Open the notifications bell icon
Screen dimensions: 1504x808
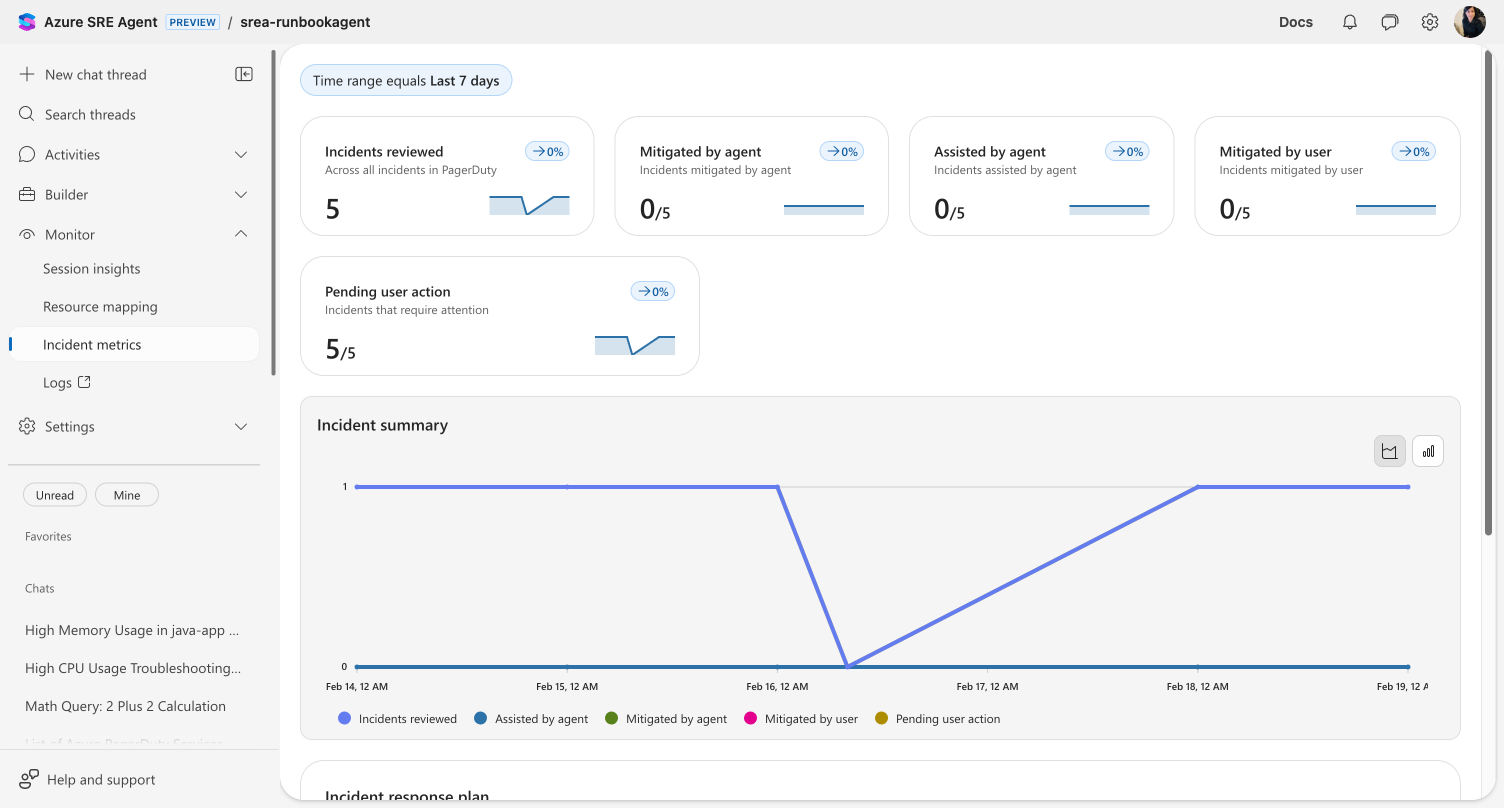point(1349,21)
